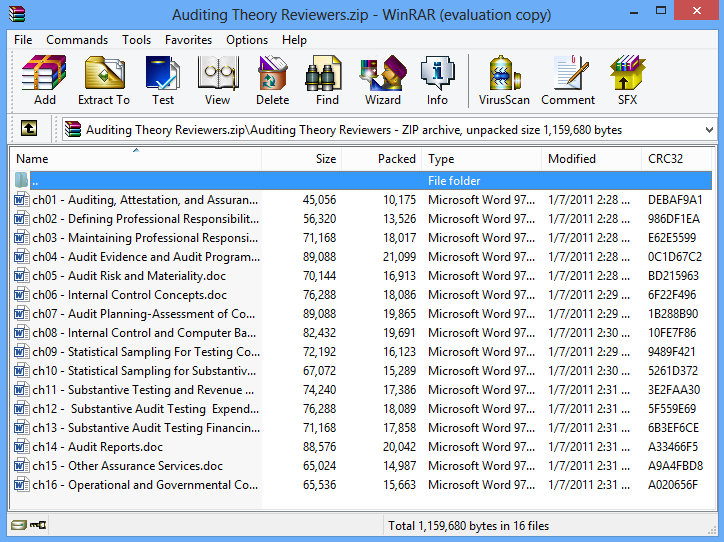The width and height of the screenshot is (724, 542).
Task: Select ch09 - Statistical Sampling For Testing file
Action: pyautogui.click(x=146, y=352)
